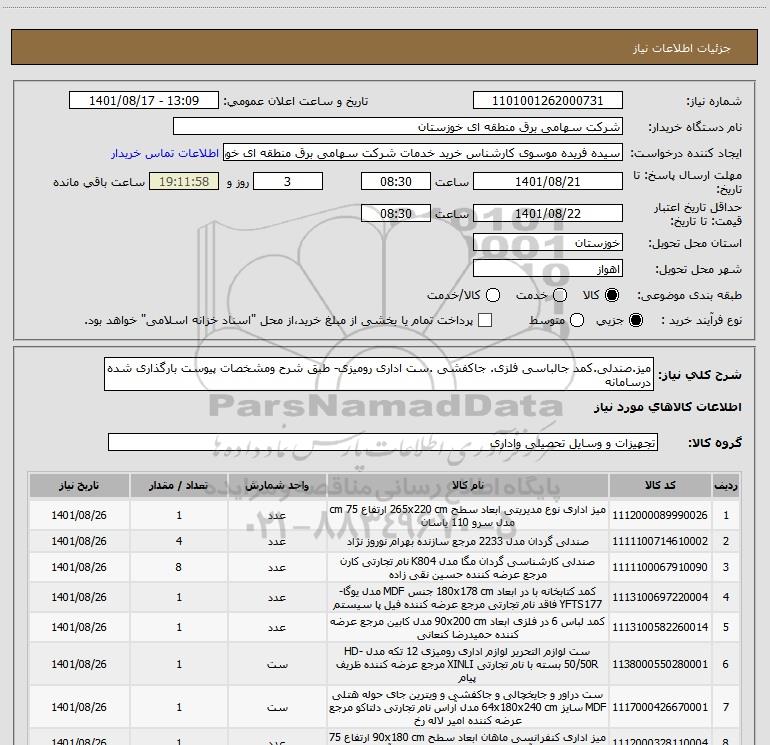The width and height of the screenshot is (770, 745).
Task: Toggle the treasury bonds payment checkbox
Action: (x=485, y=321)
